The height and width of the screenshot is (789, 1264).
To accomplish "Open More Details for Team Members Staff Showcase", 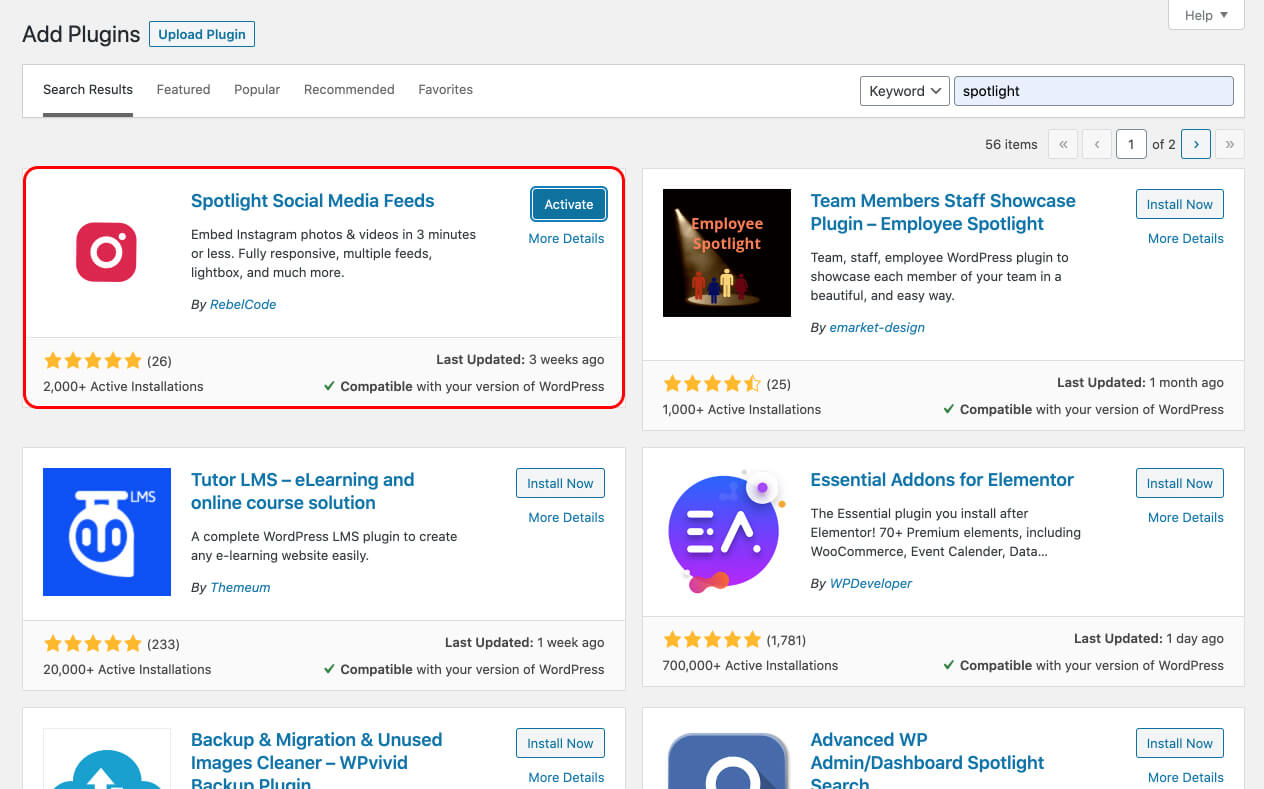I will [1186, 238].
